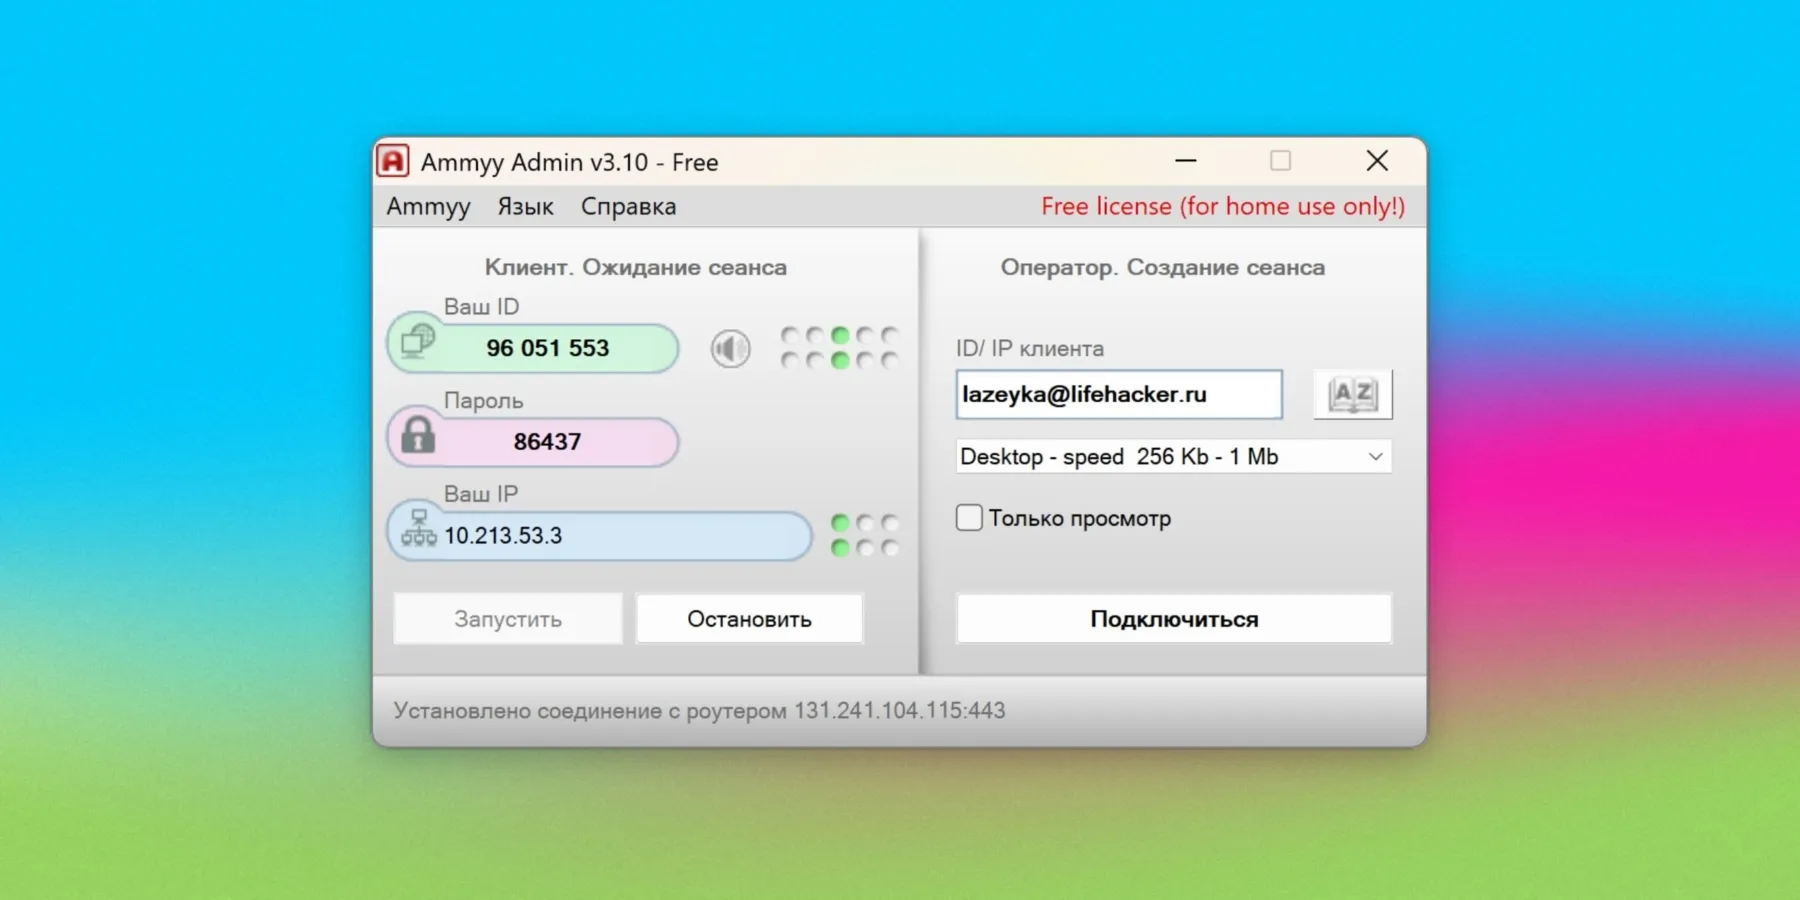Select the password value 86437

point(547,442)
